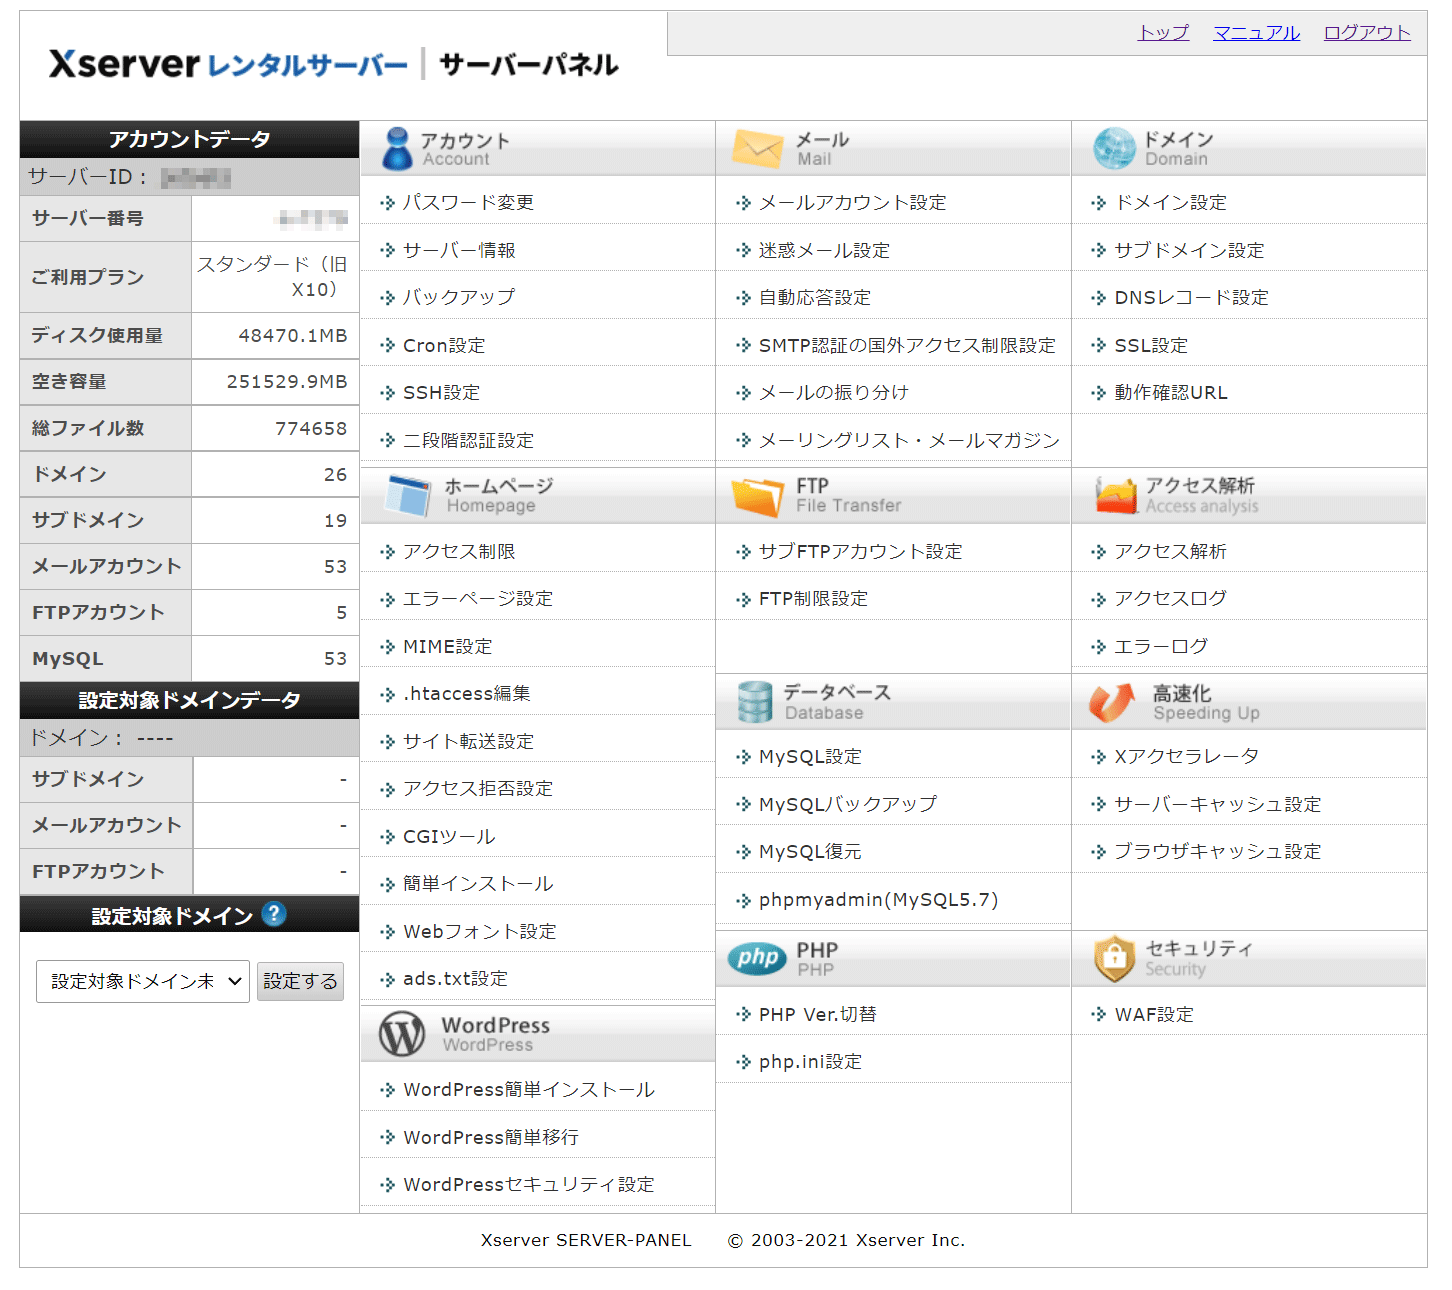Click the Xserver logo in header
Screen dimensions: 1452x1290
[228, 65]
